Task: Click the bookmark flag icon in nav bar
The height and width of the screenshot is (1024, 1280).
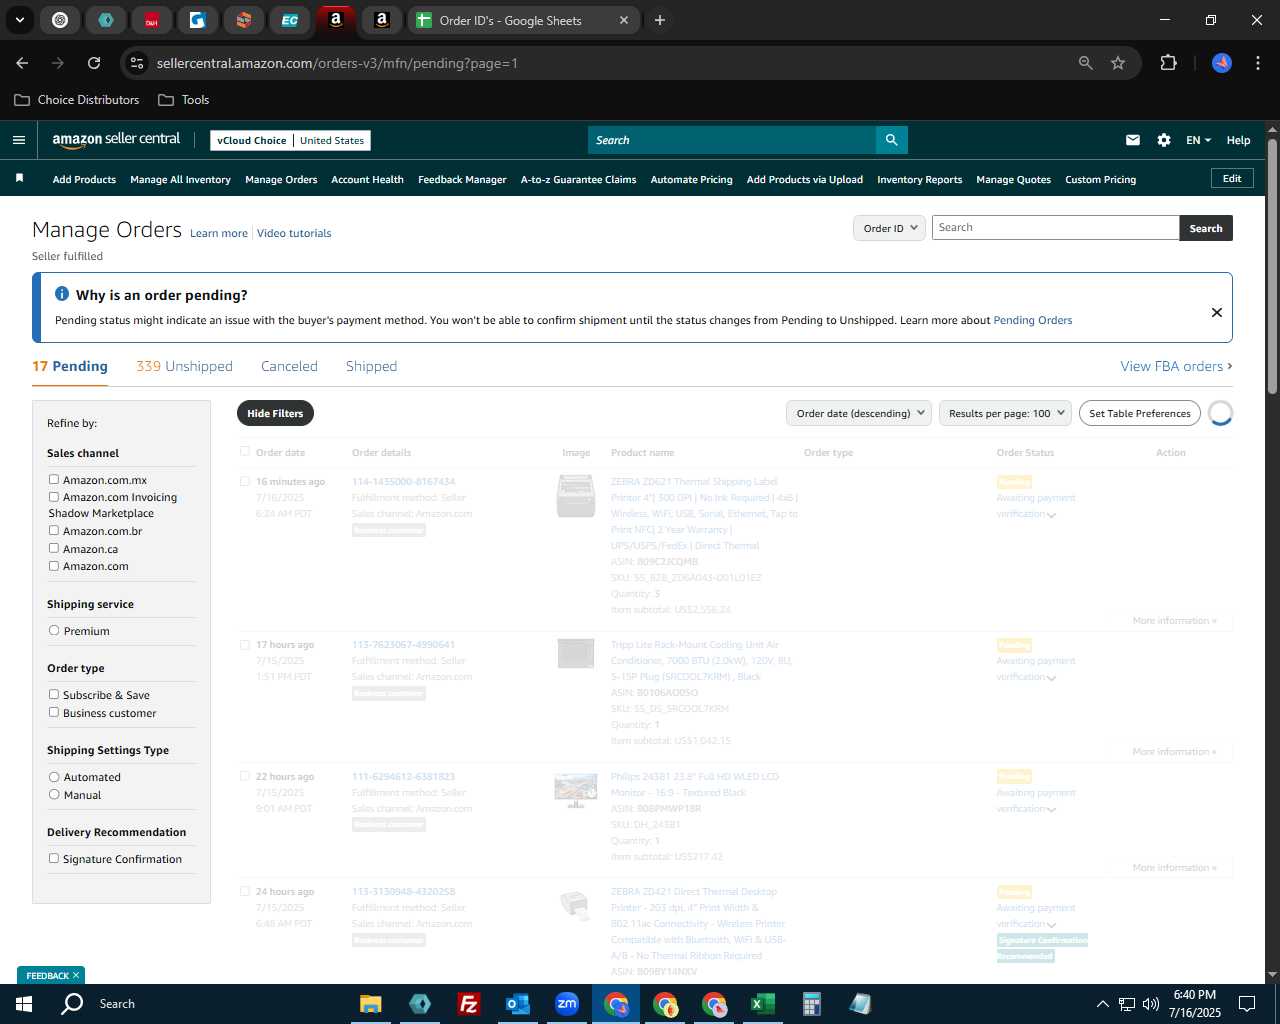Action: click(19, 179)
